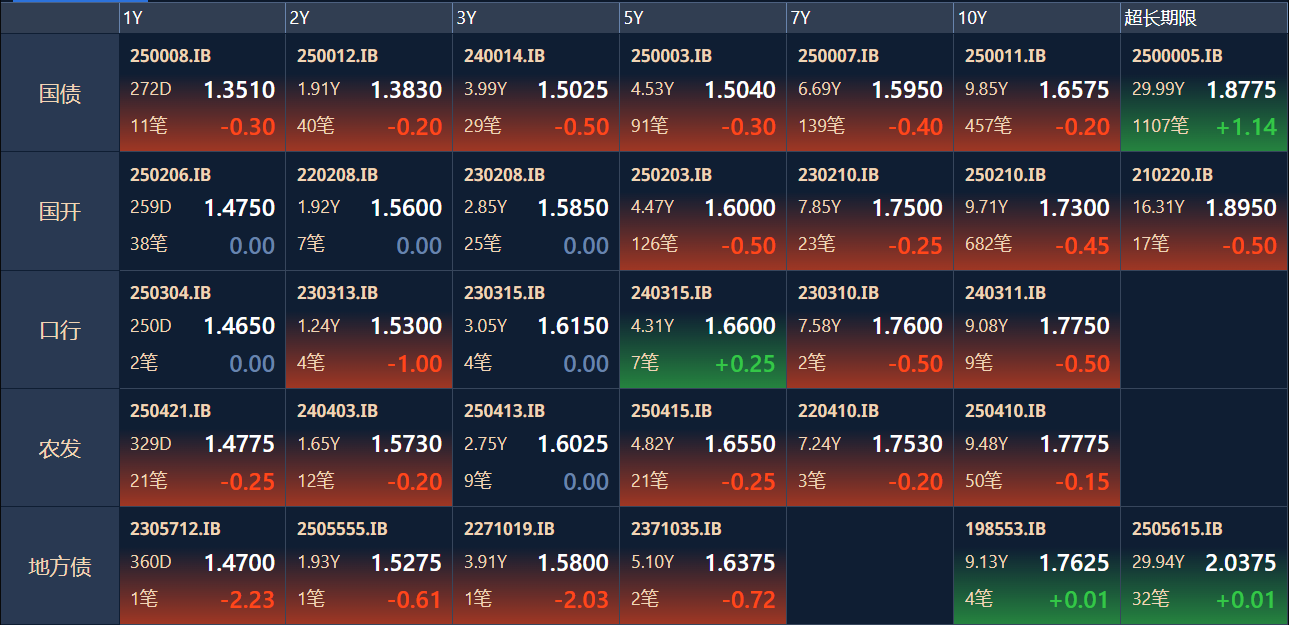Open bond code 230315.IB
This screenshot has width=1289, height=625.
(504, 293)
